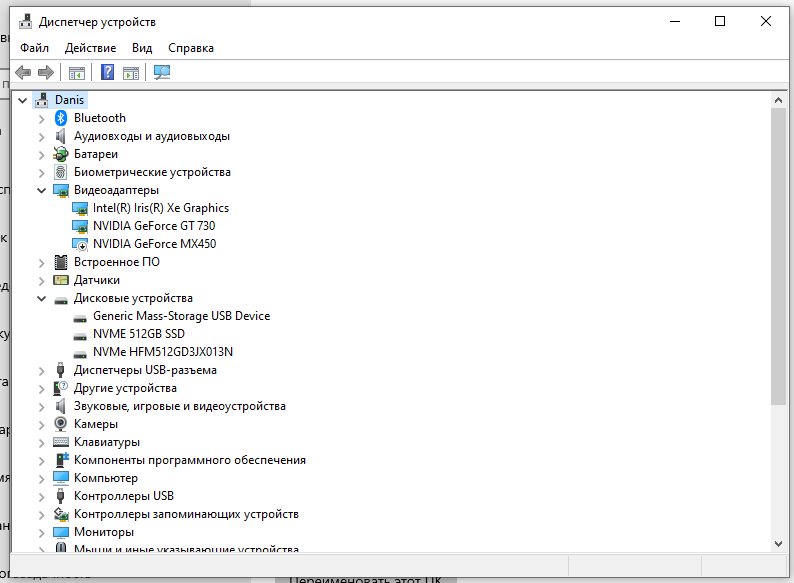Expand the Bluetooth category
Image resolution: width=794 pixels, height=583 pixels.
pos(42,119)
